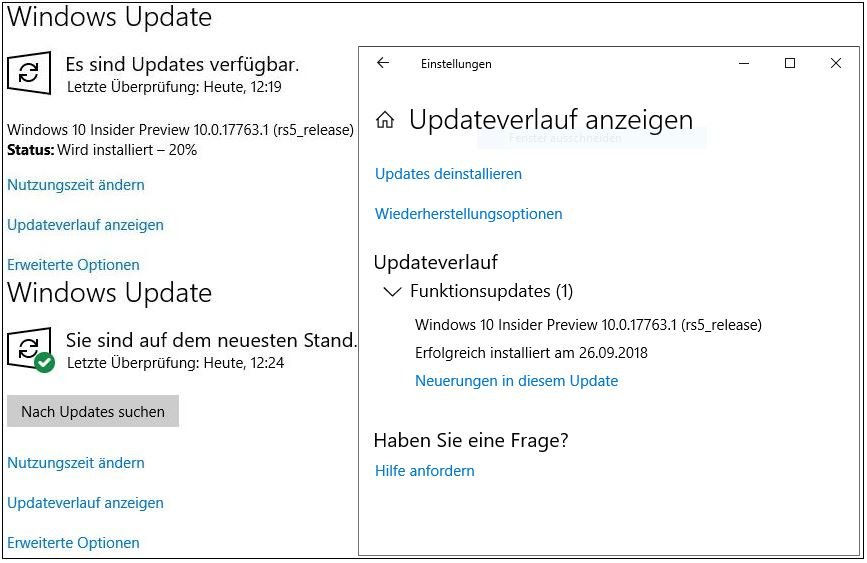This screenshot has height=563, width=867.
Task: Go back using the Einstellungen back arrow
Action: [x=382, y=63]
